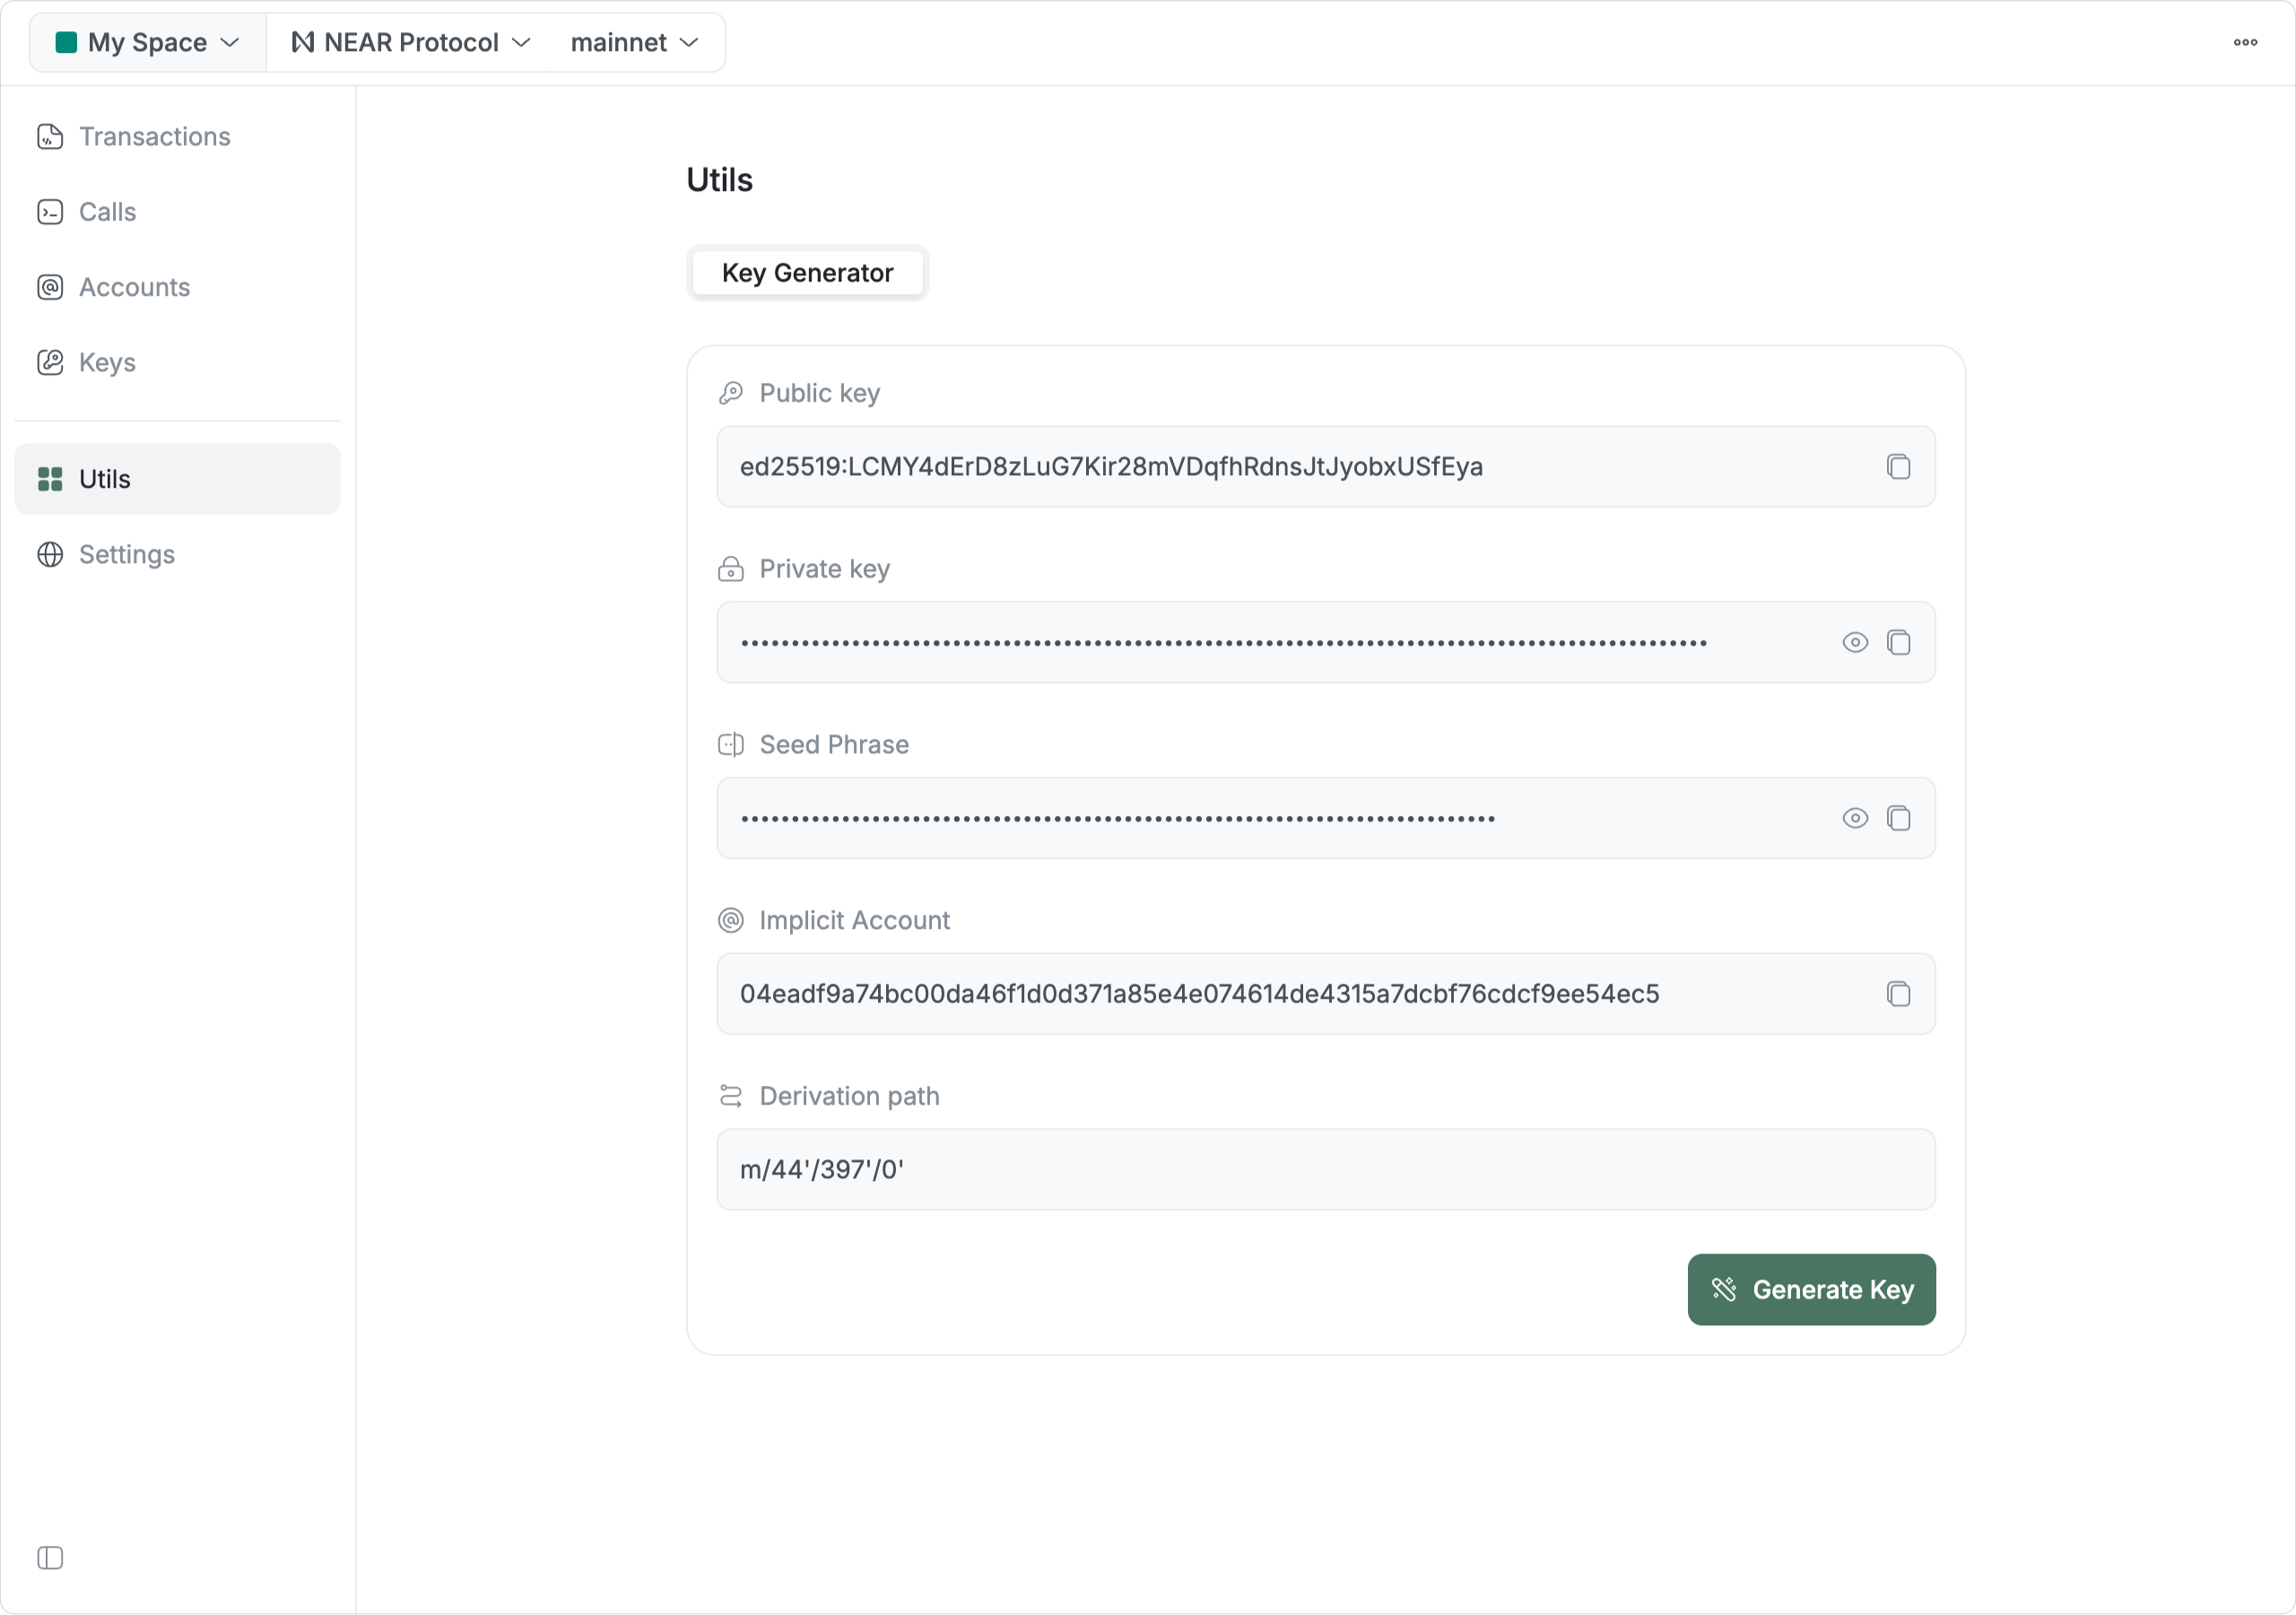2296x1615 pixels.
Task: Show the hidden seed phrase
Action: 1854,818
